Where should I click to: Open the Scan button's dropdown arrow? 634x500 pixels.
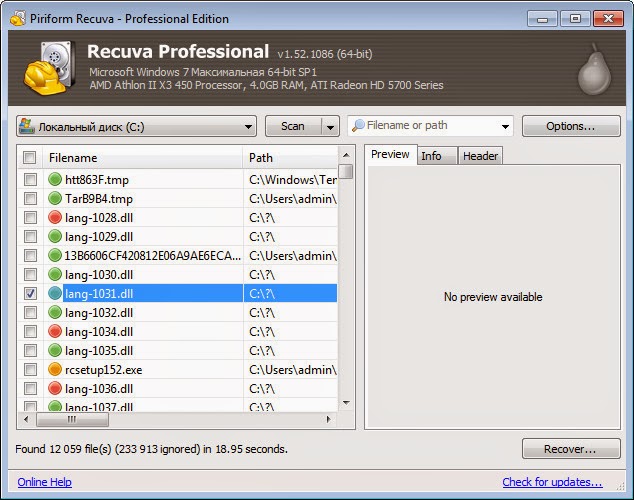pyautogui.click(x=330, y=127)
